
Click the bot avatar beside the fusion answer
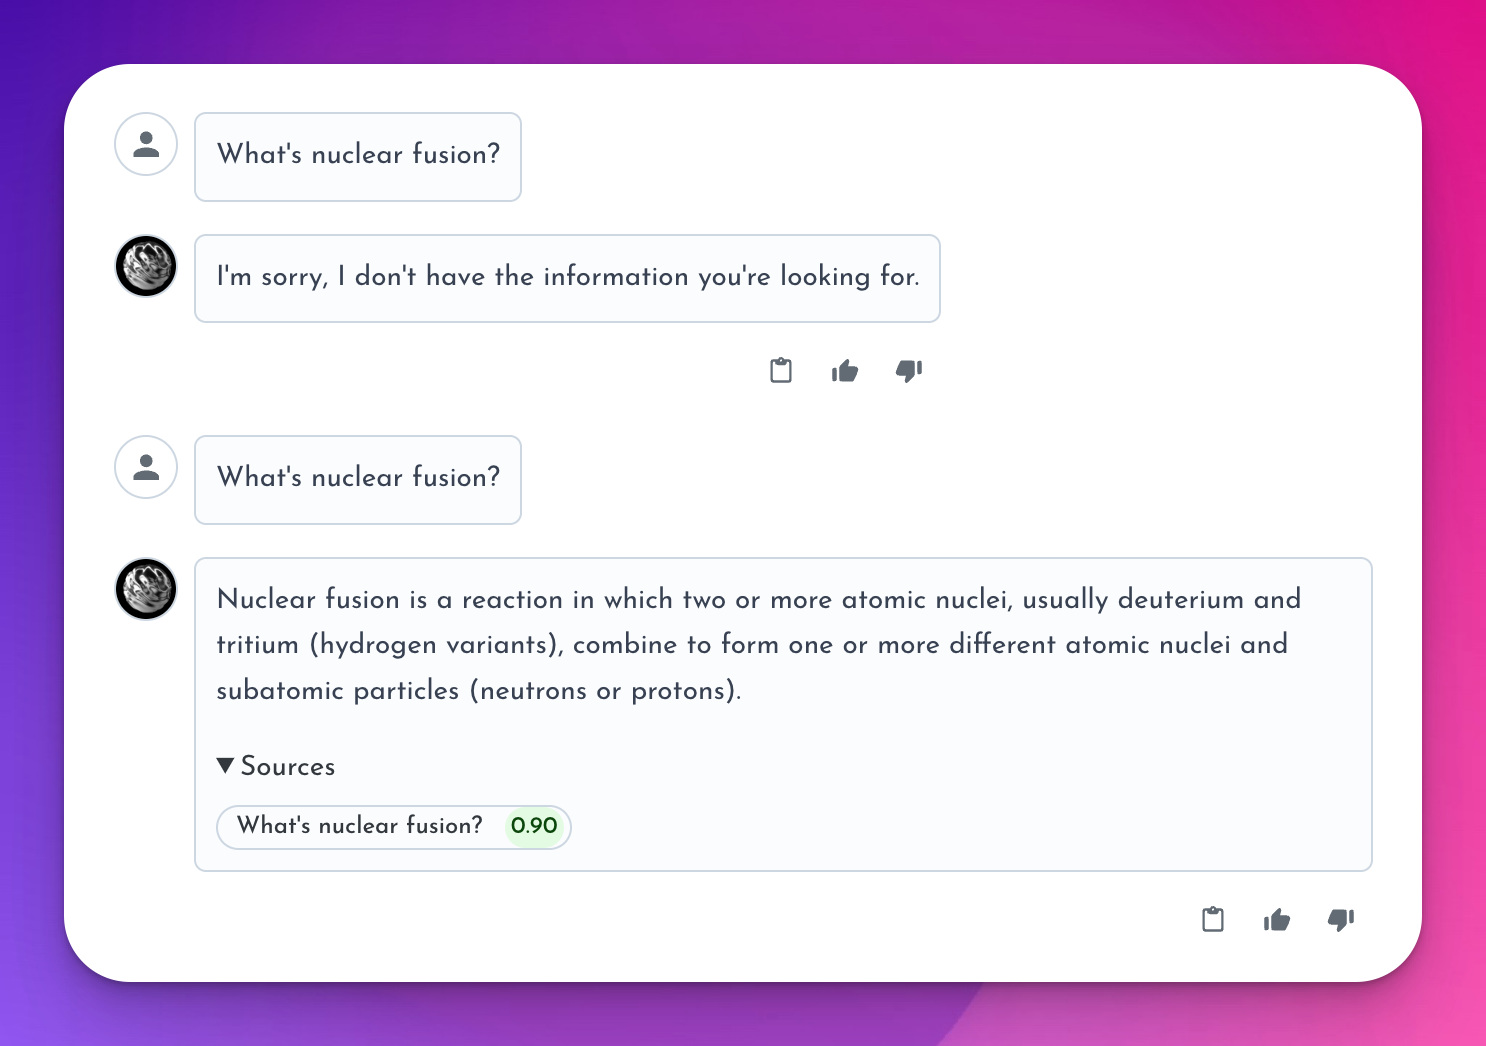tap(146, 589)
